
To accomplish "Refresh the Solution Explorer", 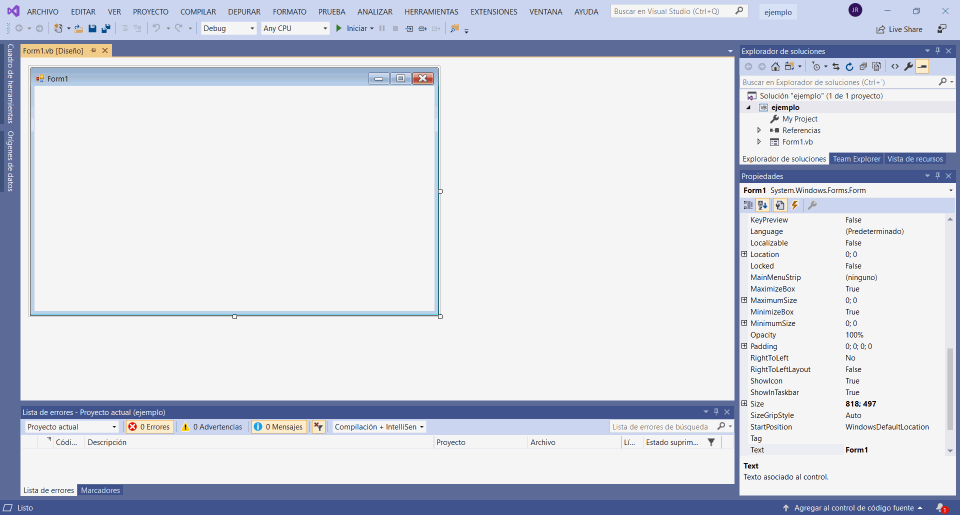I will (x=850, y=66).
